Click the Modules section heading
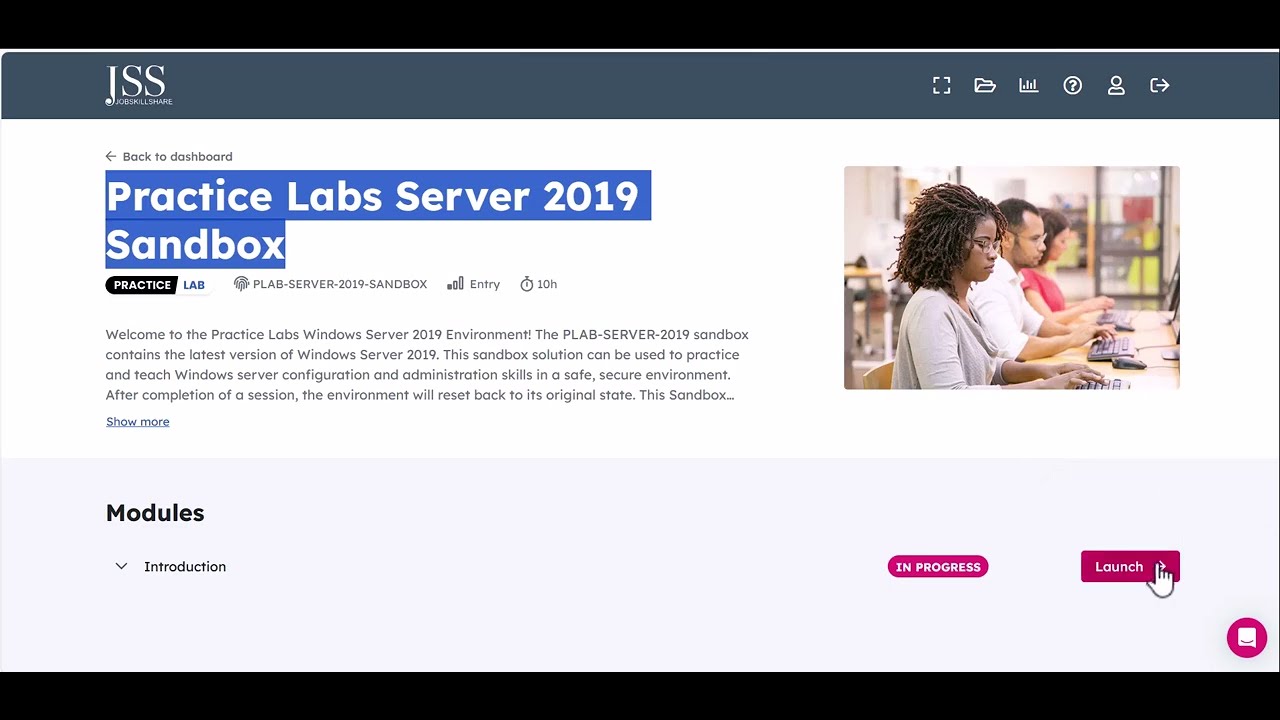This screenshot has width=1280, height=720. click(155, 513)
